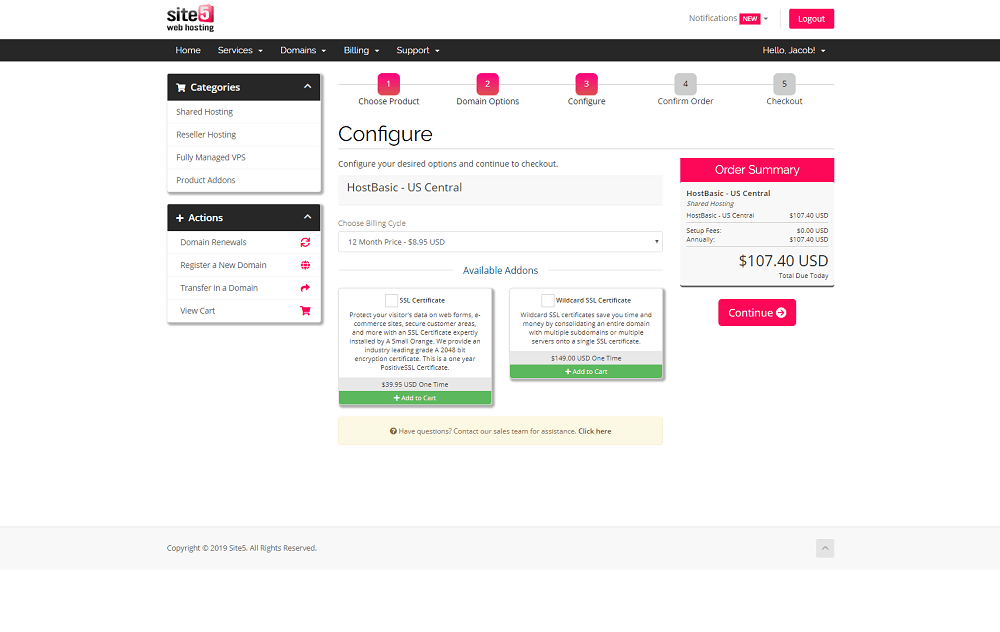
Task: Open the Notifications dropdown
Action: point(728,18)
